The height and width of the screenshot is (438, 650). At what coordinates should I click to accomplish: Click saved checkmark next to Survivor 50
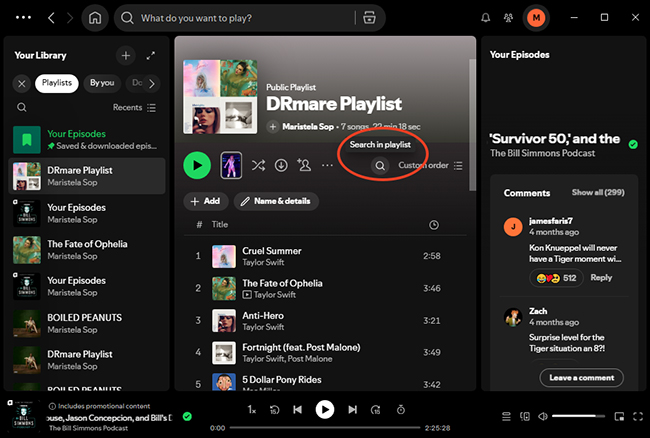click(x=633, y=144)
